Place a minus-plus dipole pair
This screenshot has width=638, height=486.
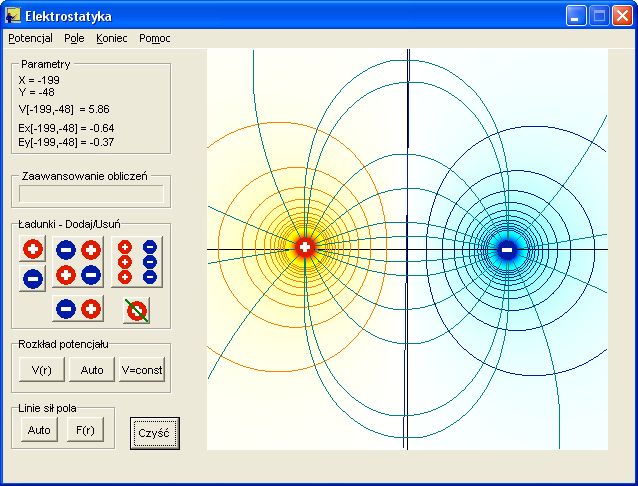78,309
